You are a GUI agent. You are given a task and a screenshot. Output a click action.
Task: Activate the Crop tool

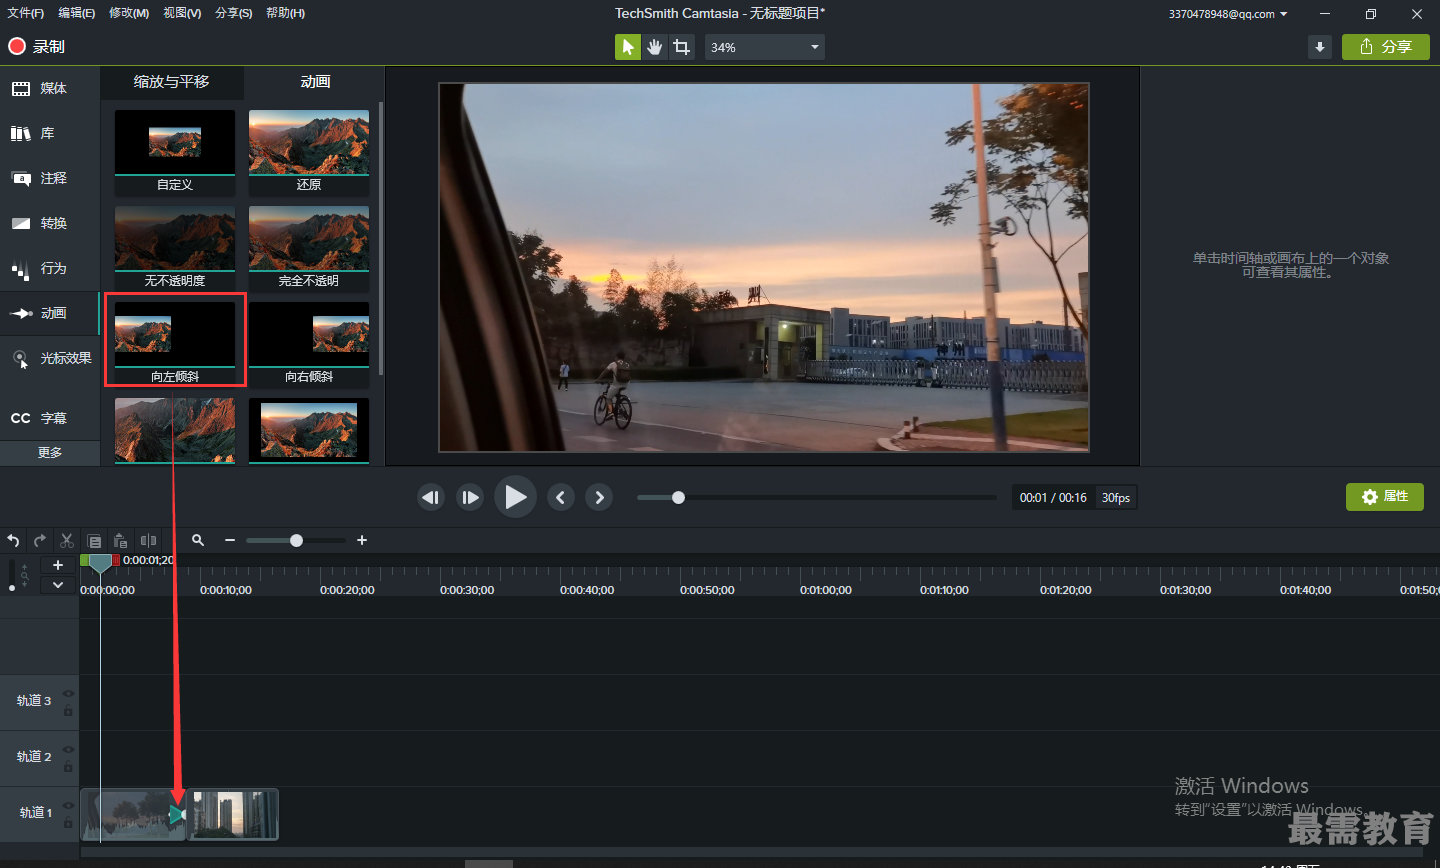click(682, 47)
